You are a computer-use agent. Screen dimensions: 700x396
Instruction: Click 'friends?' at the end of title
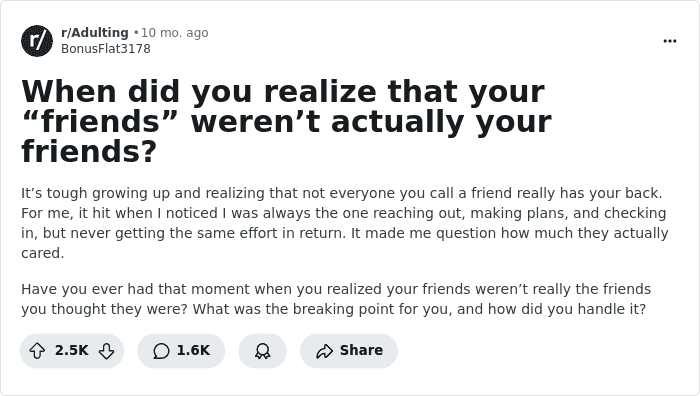pyautogui.click(x=89, y=152)
